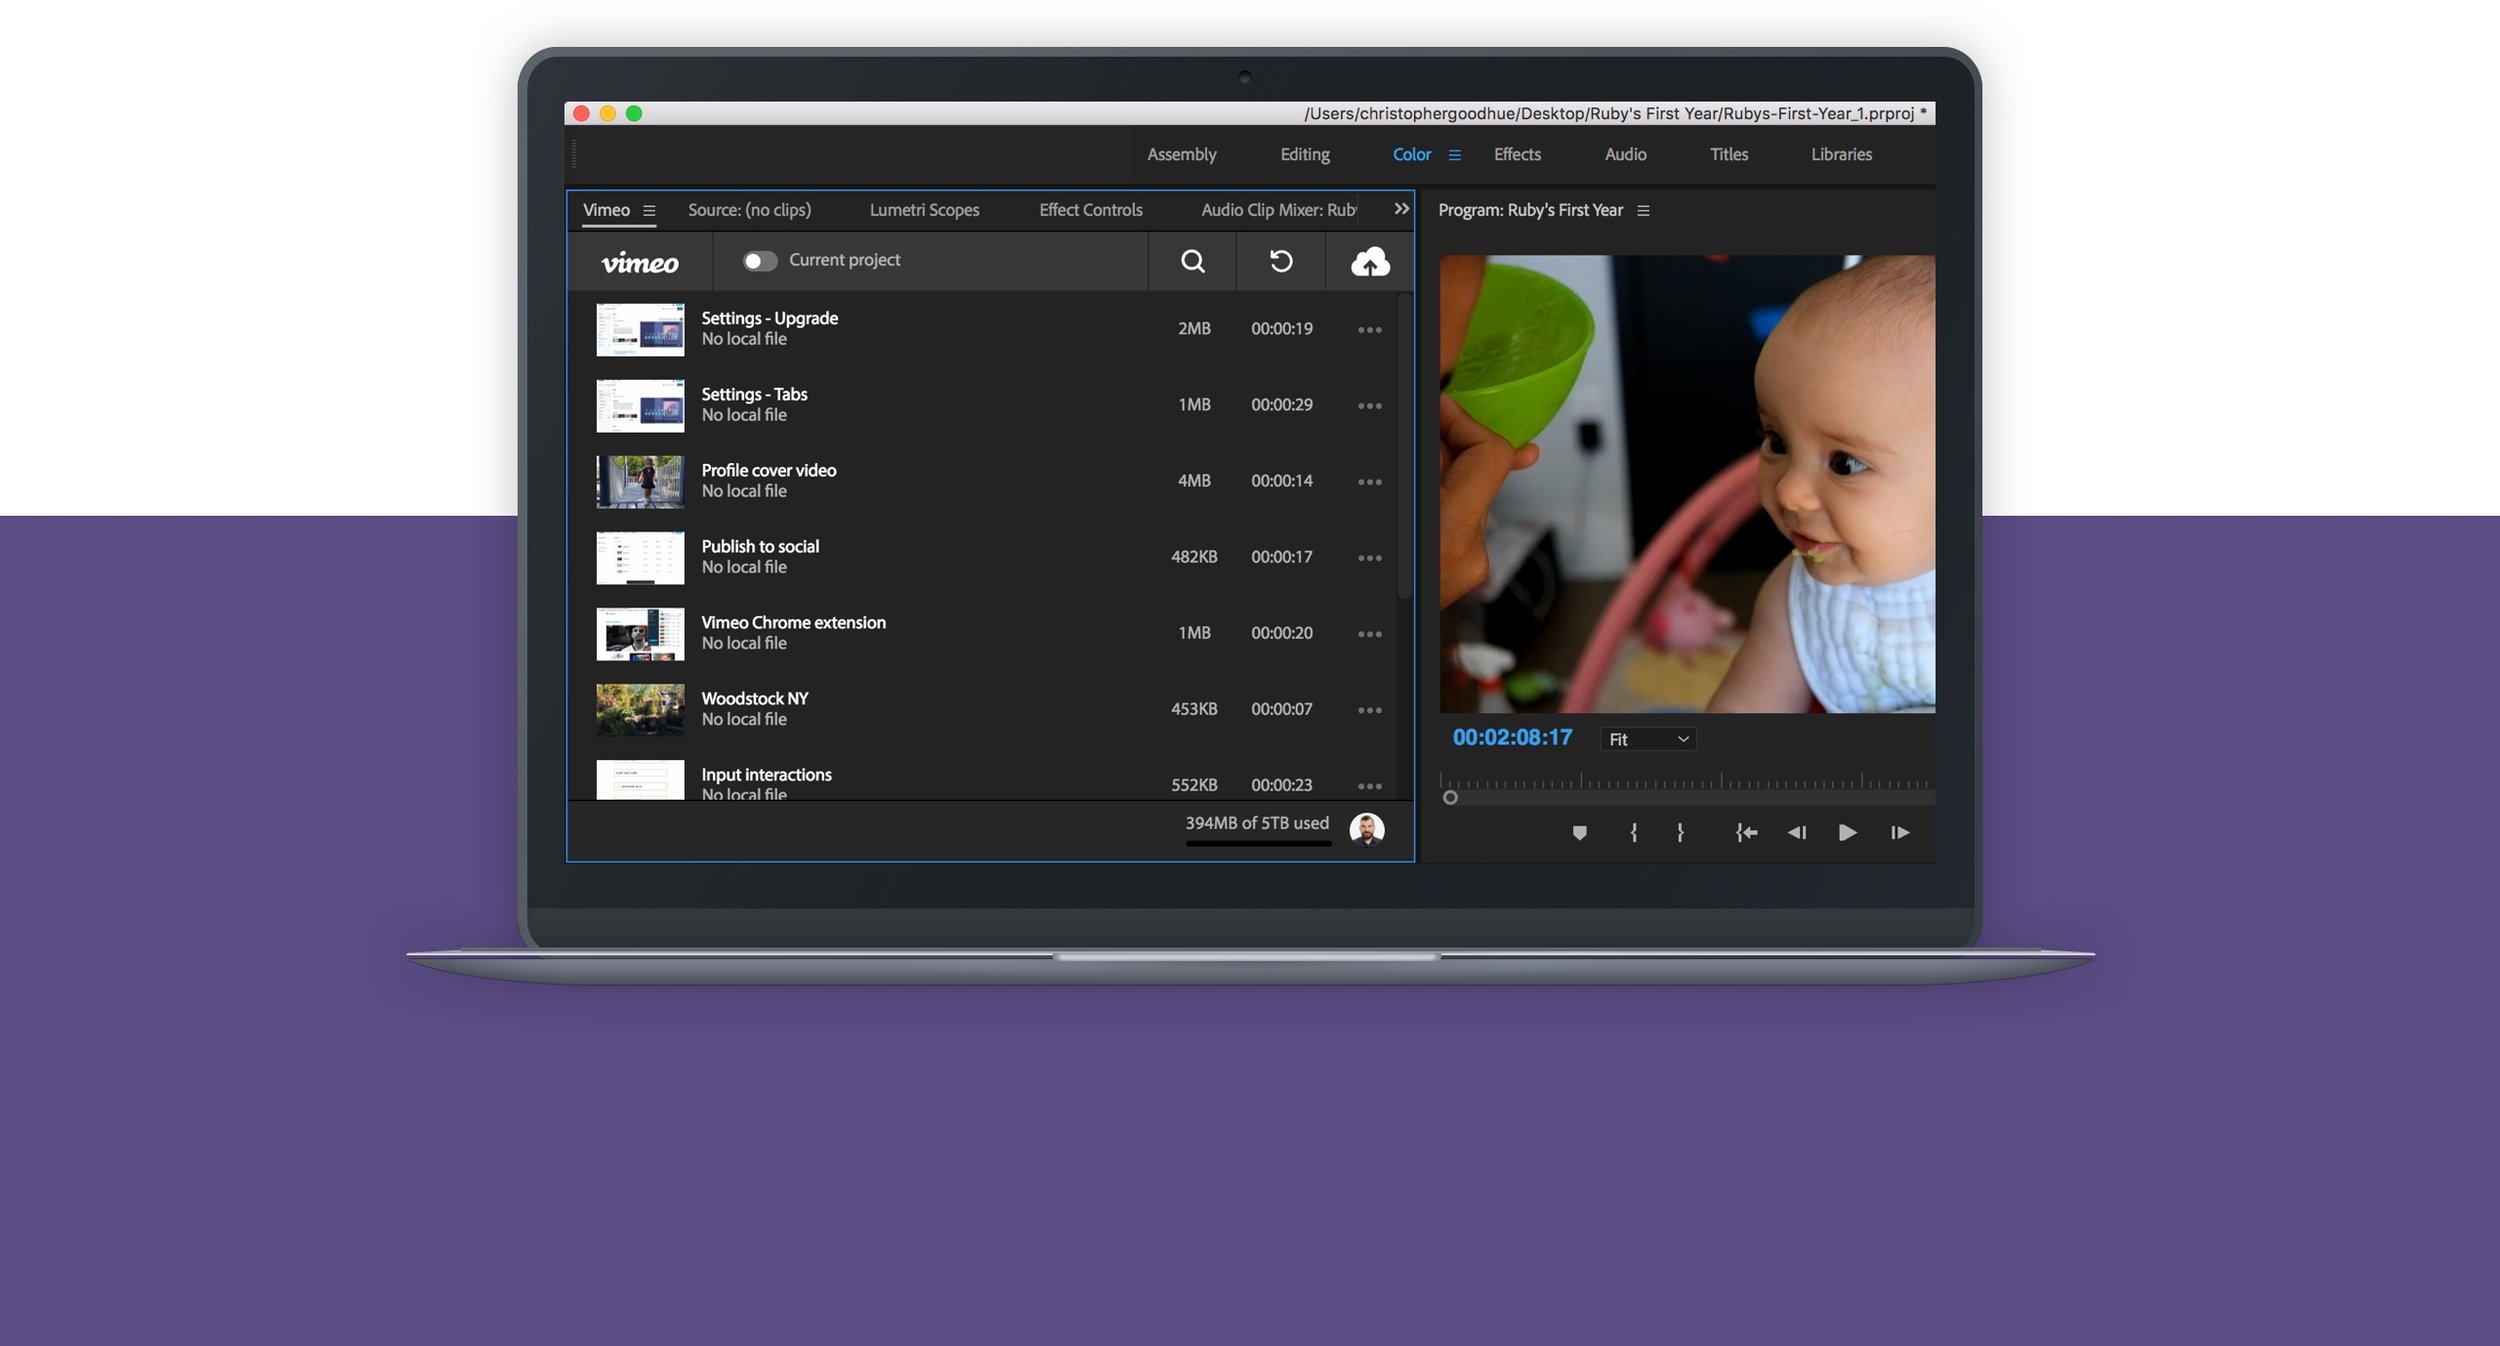The width and height of the screenshot is (2500, 1346).
Task: Click the Mark In brace button
Action: coord(1633,832)
